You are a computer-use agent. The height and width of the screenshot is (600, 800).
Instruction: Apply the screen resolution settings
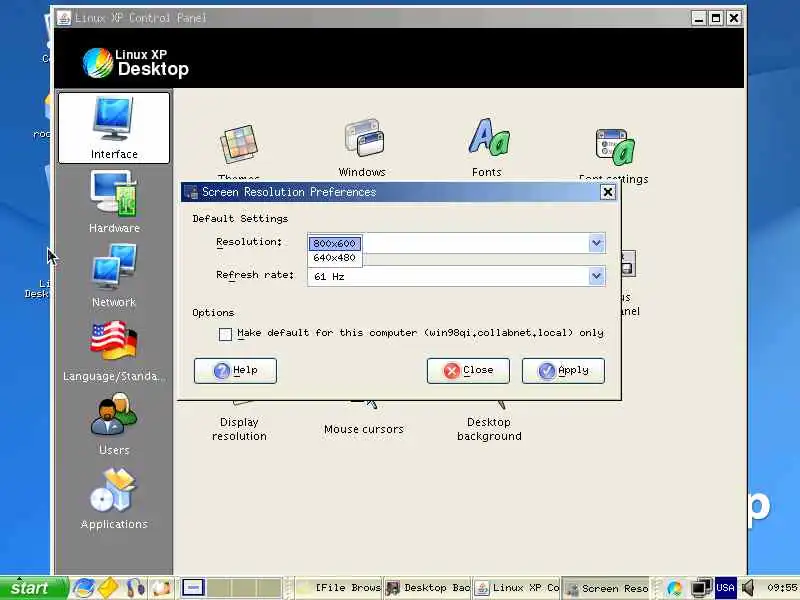[x=563, y=370]
